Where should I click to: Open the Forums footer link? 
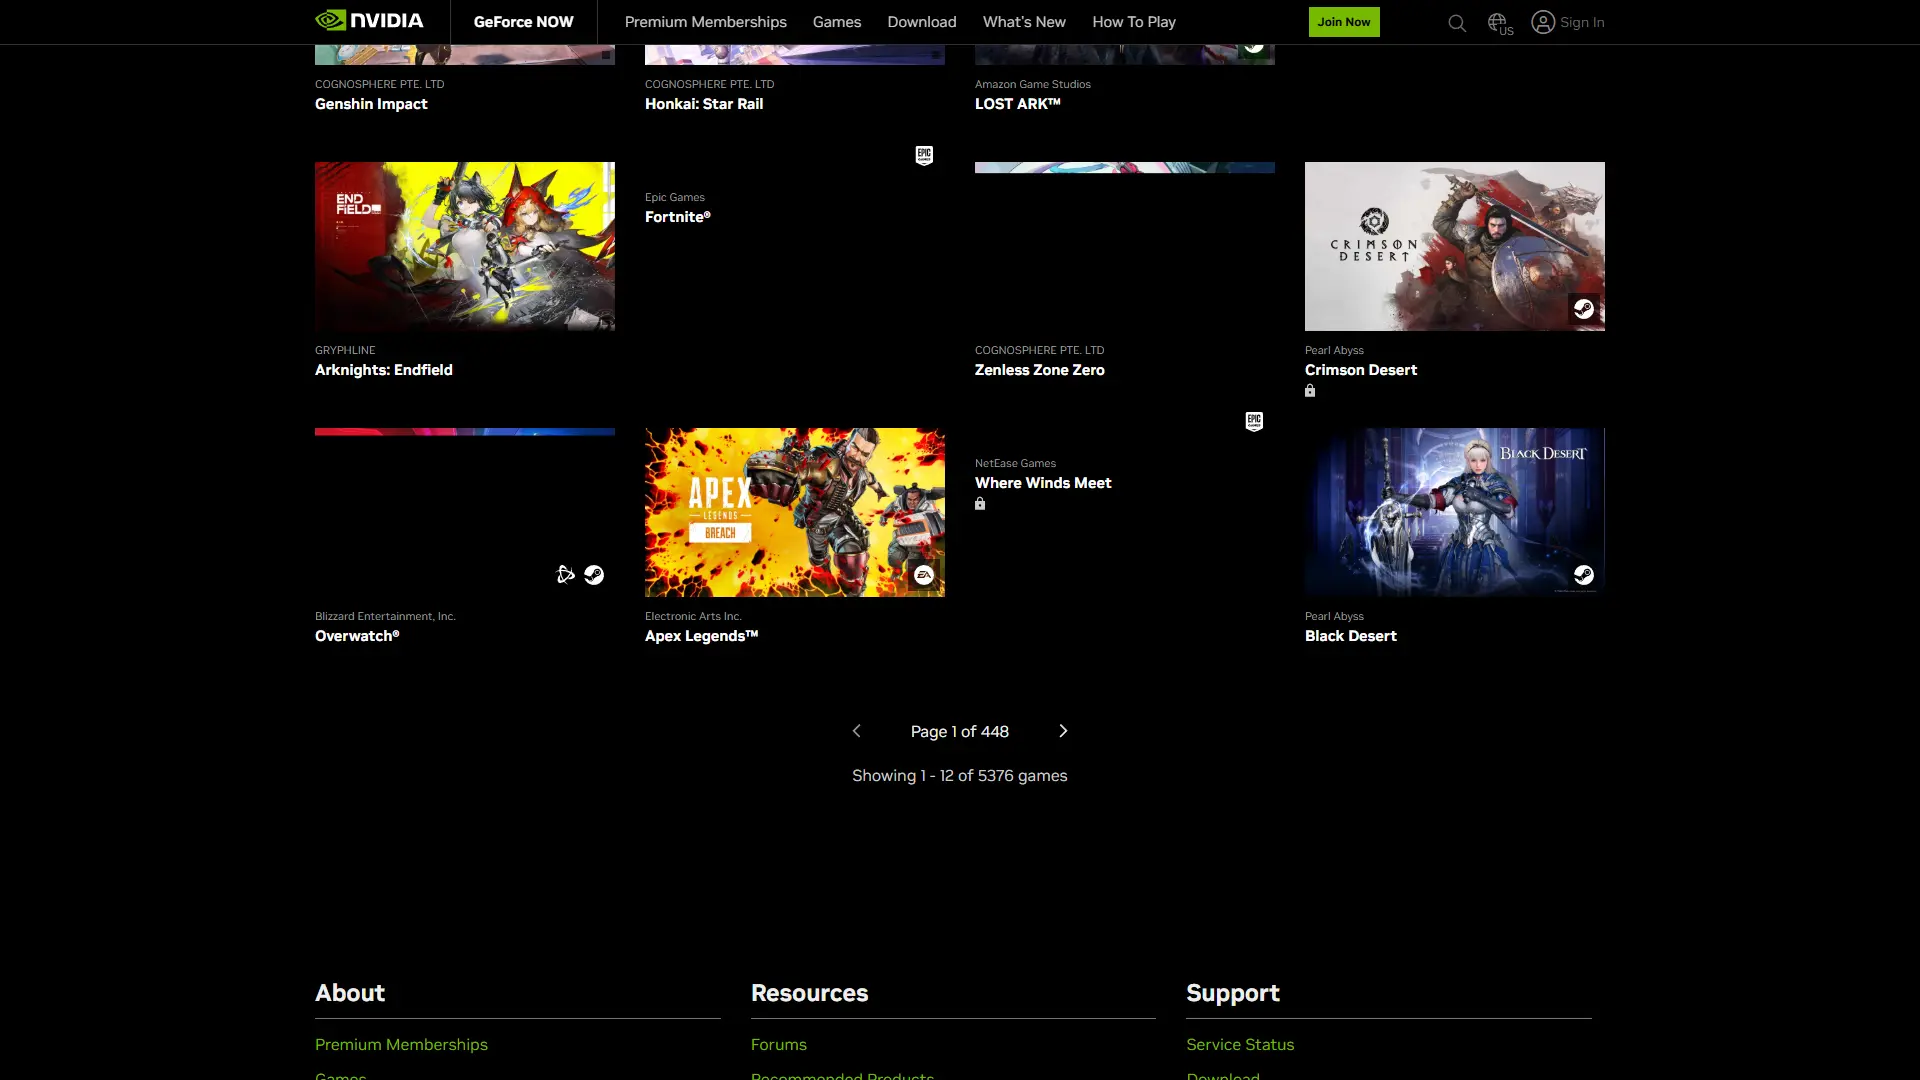pyautogui.click(x=778, y=1044)
